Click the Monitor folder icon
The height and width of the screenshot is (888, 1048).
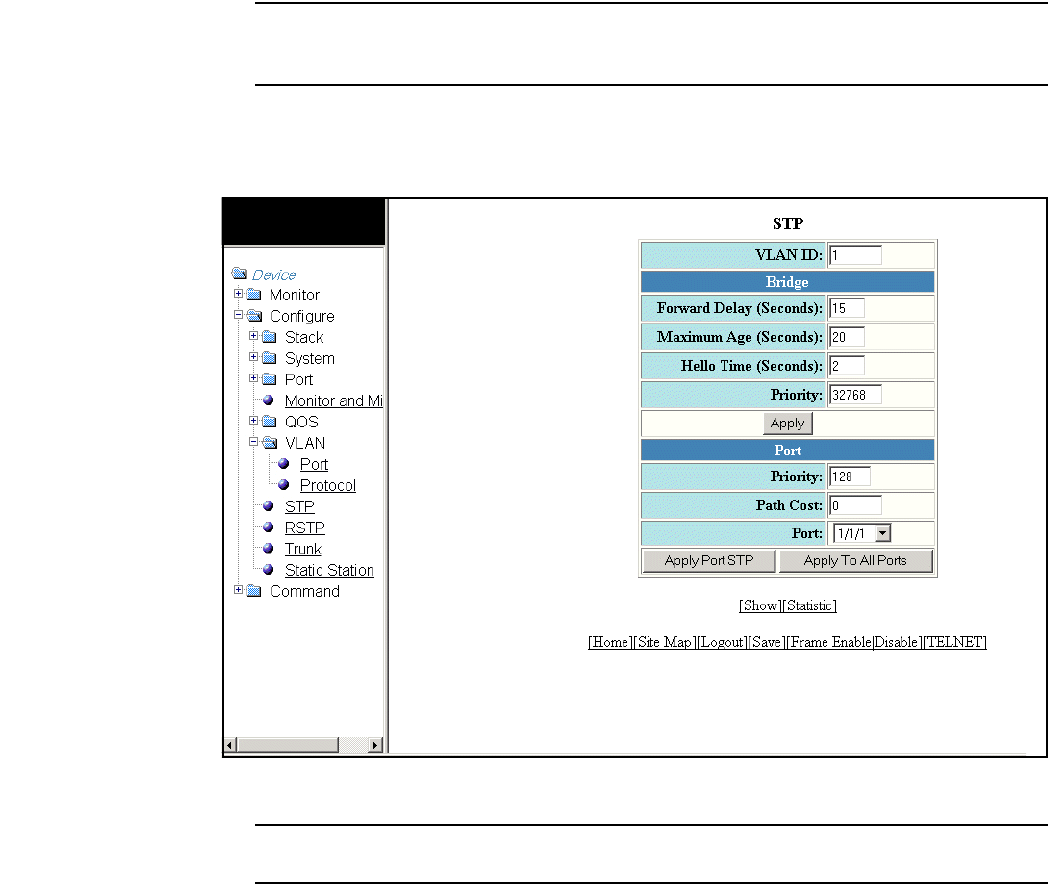(254, 294)
